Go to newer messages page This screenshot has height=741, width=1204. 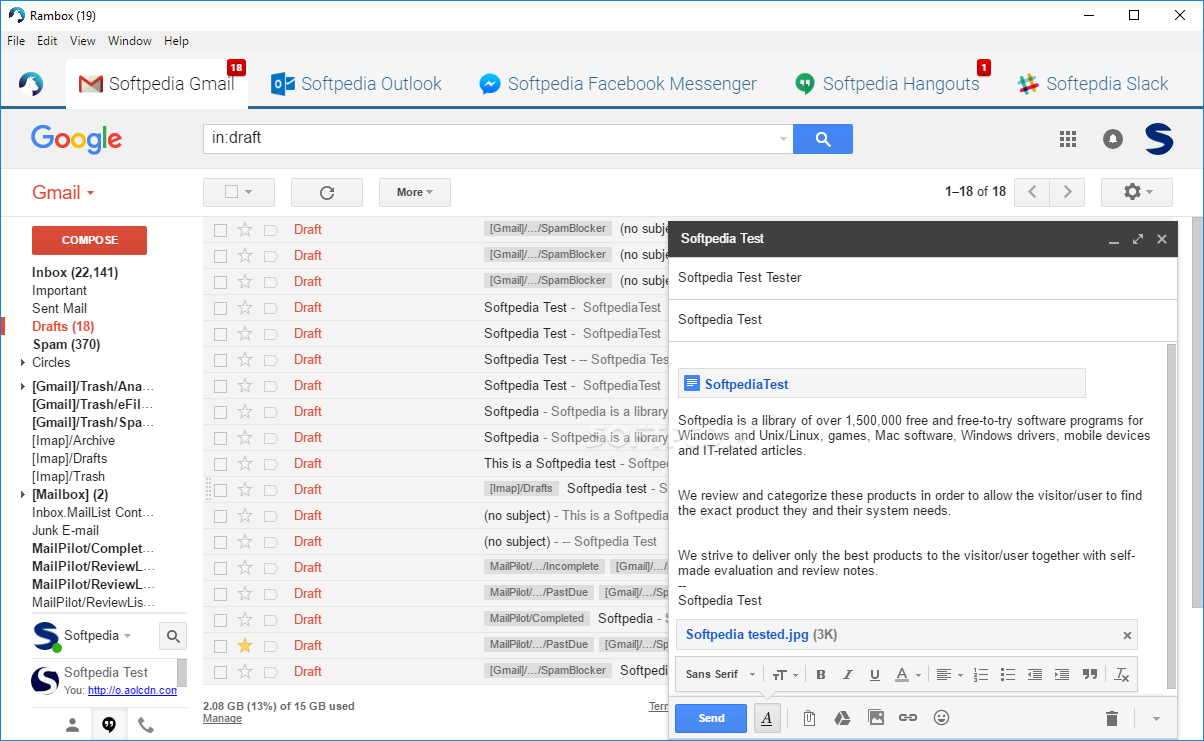[1032, 192]
